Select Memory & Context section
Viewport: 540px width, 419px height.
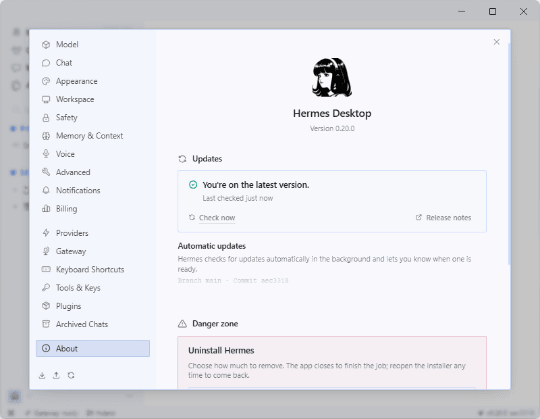[x=93, y=136]
